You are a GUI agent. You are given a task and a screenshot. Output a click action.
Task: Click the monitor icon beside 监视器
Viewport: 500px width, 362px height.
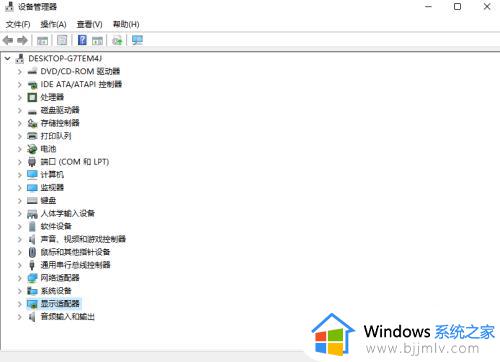(x=32, y=188)
